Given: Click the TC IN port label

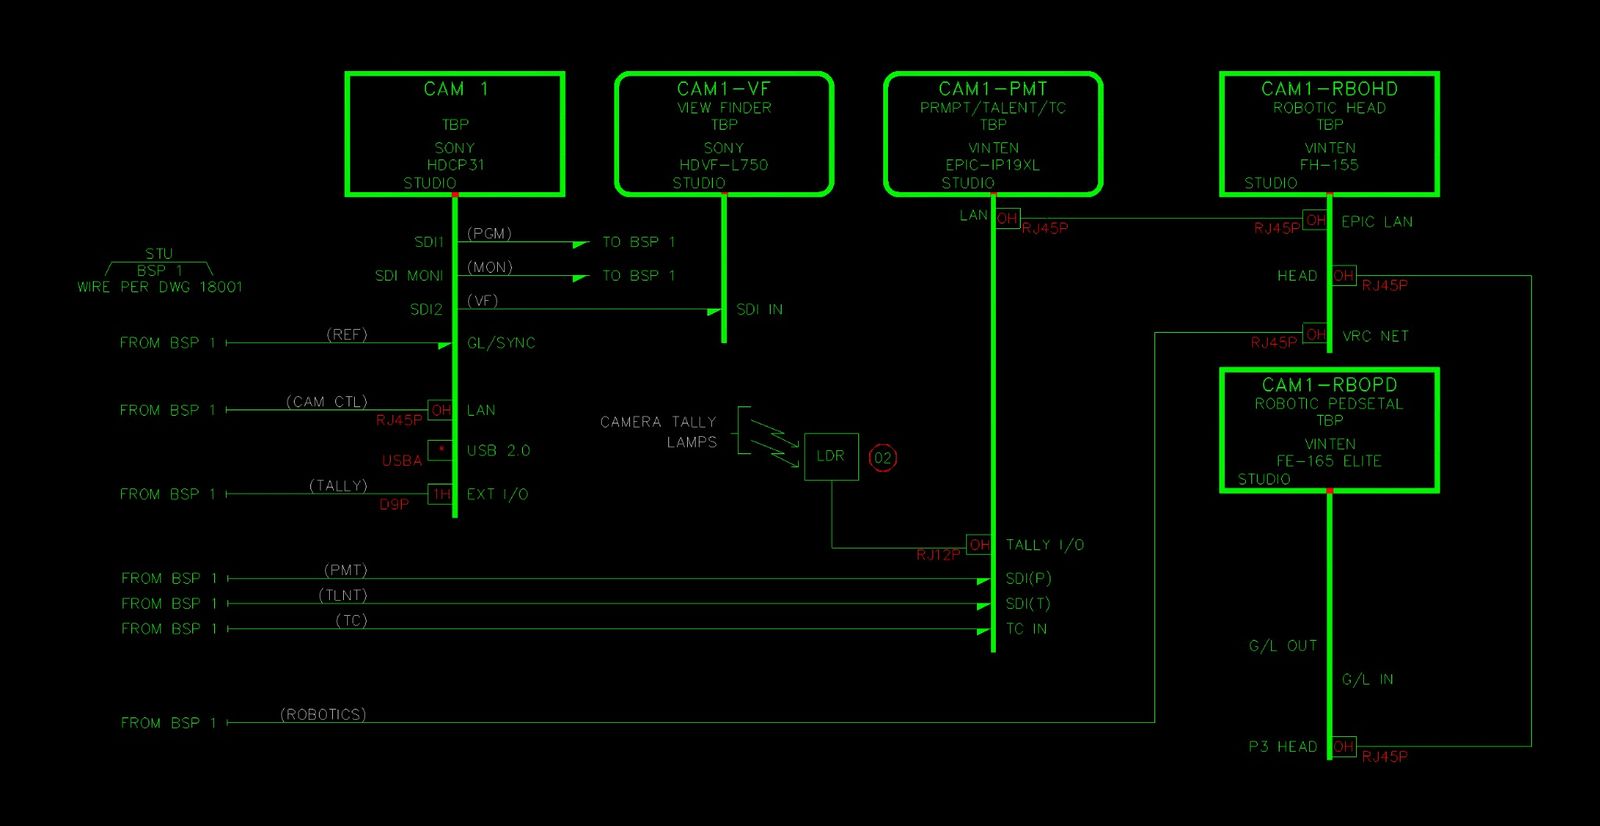Looking at the screenshot, I should coord(1026,629).
